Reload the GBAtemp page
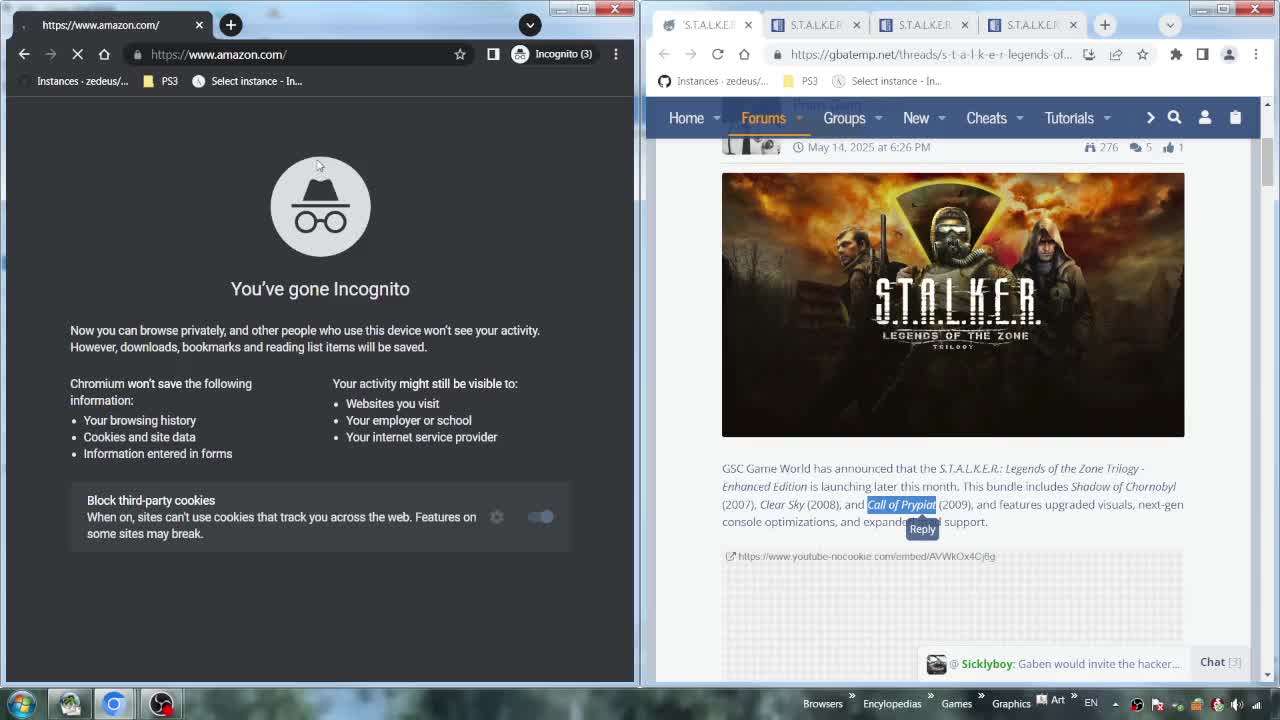 (x=717, y=54)
